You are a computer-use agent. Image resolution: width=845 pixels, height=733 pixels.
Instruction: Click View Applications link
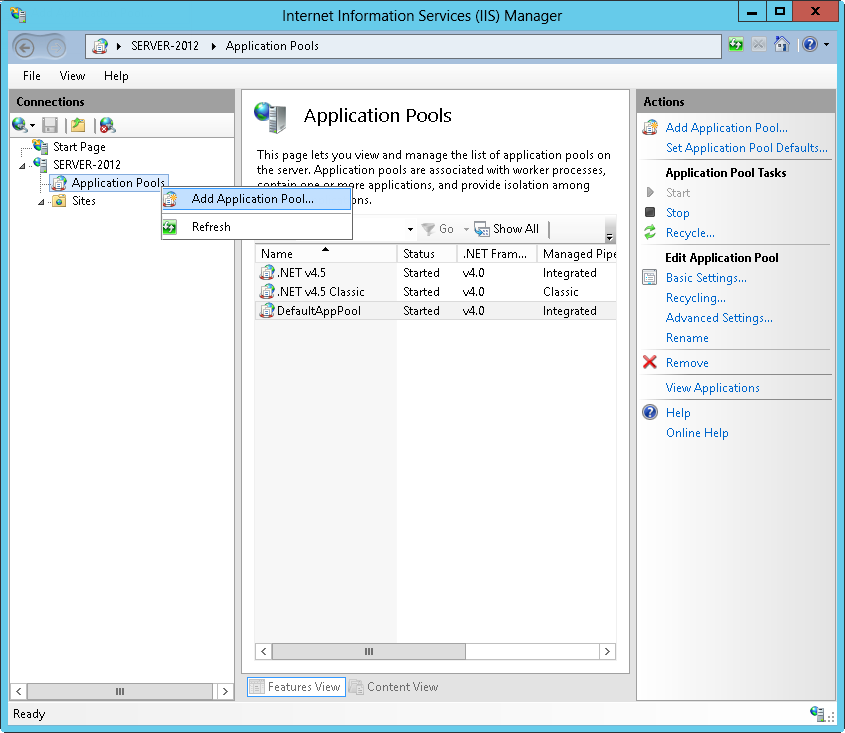point(712,388)
